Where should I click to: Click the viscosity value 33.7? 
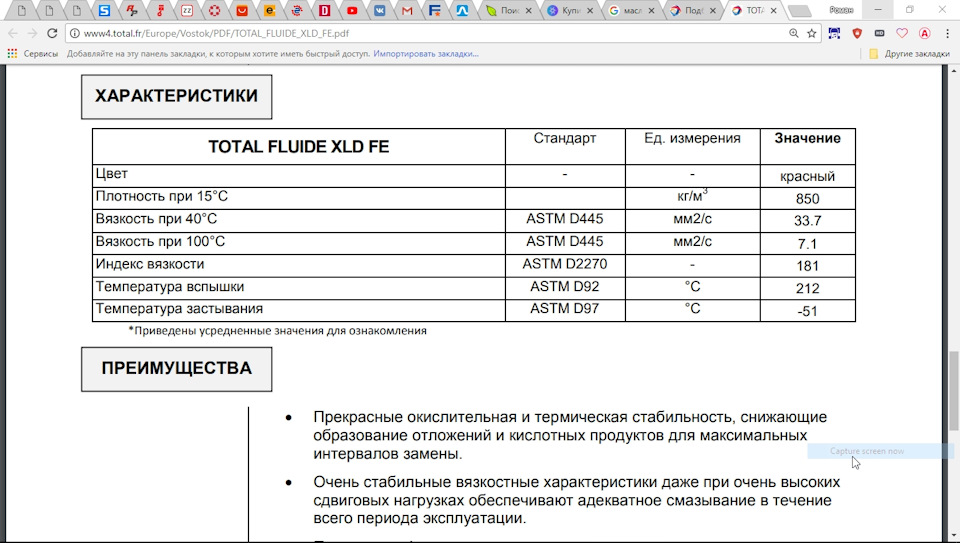pyautogui.click(x=808, y=221)
